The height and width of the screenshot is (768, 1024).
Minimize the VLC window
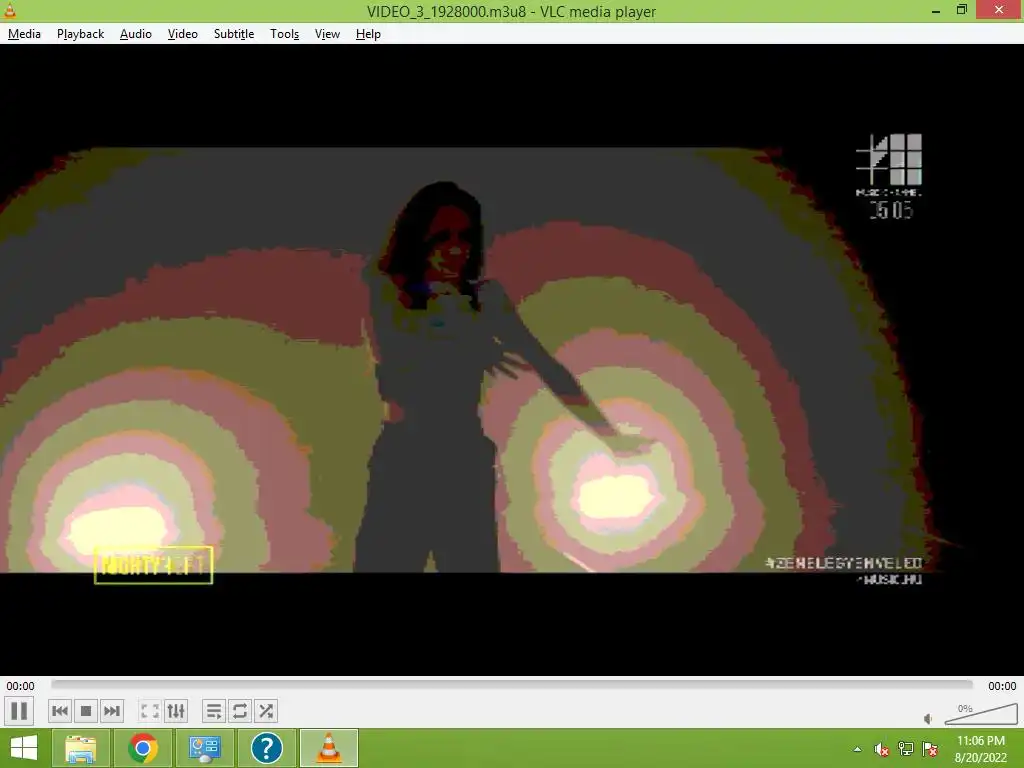936,10
